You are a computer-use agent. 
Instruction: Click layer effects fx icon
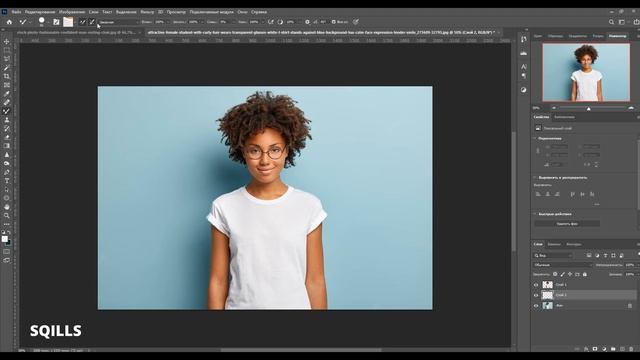(x=586, y=349)
